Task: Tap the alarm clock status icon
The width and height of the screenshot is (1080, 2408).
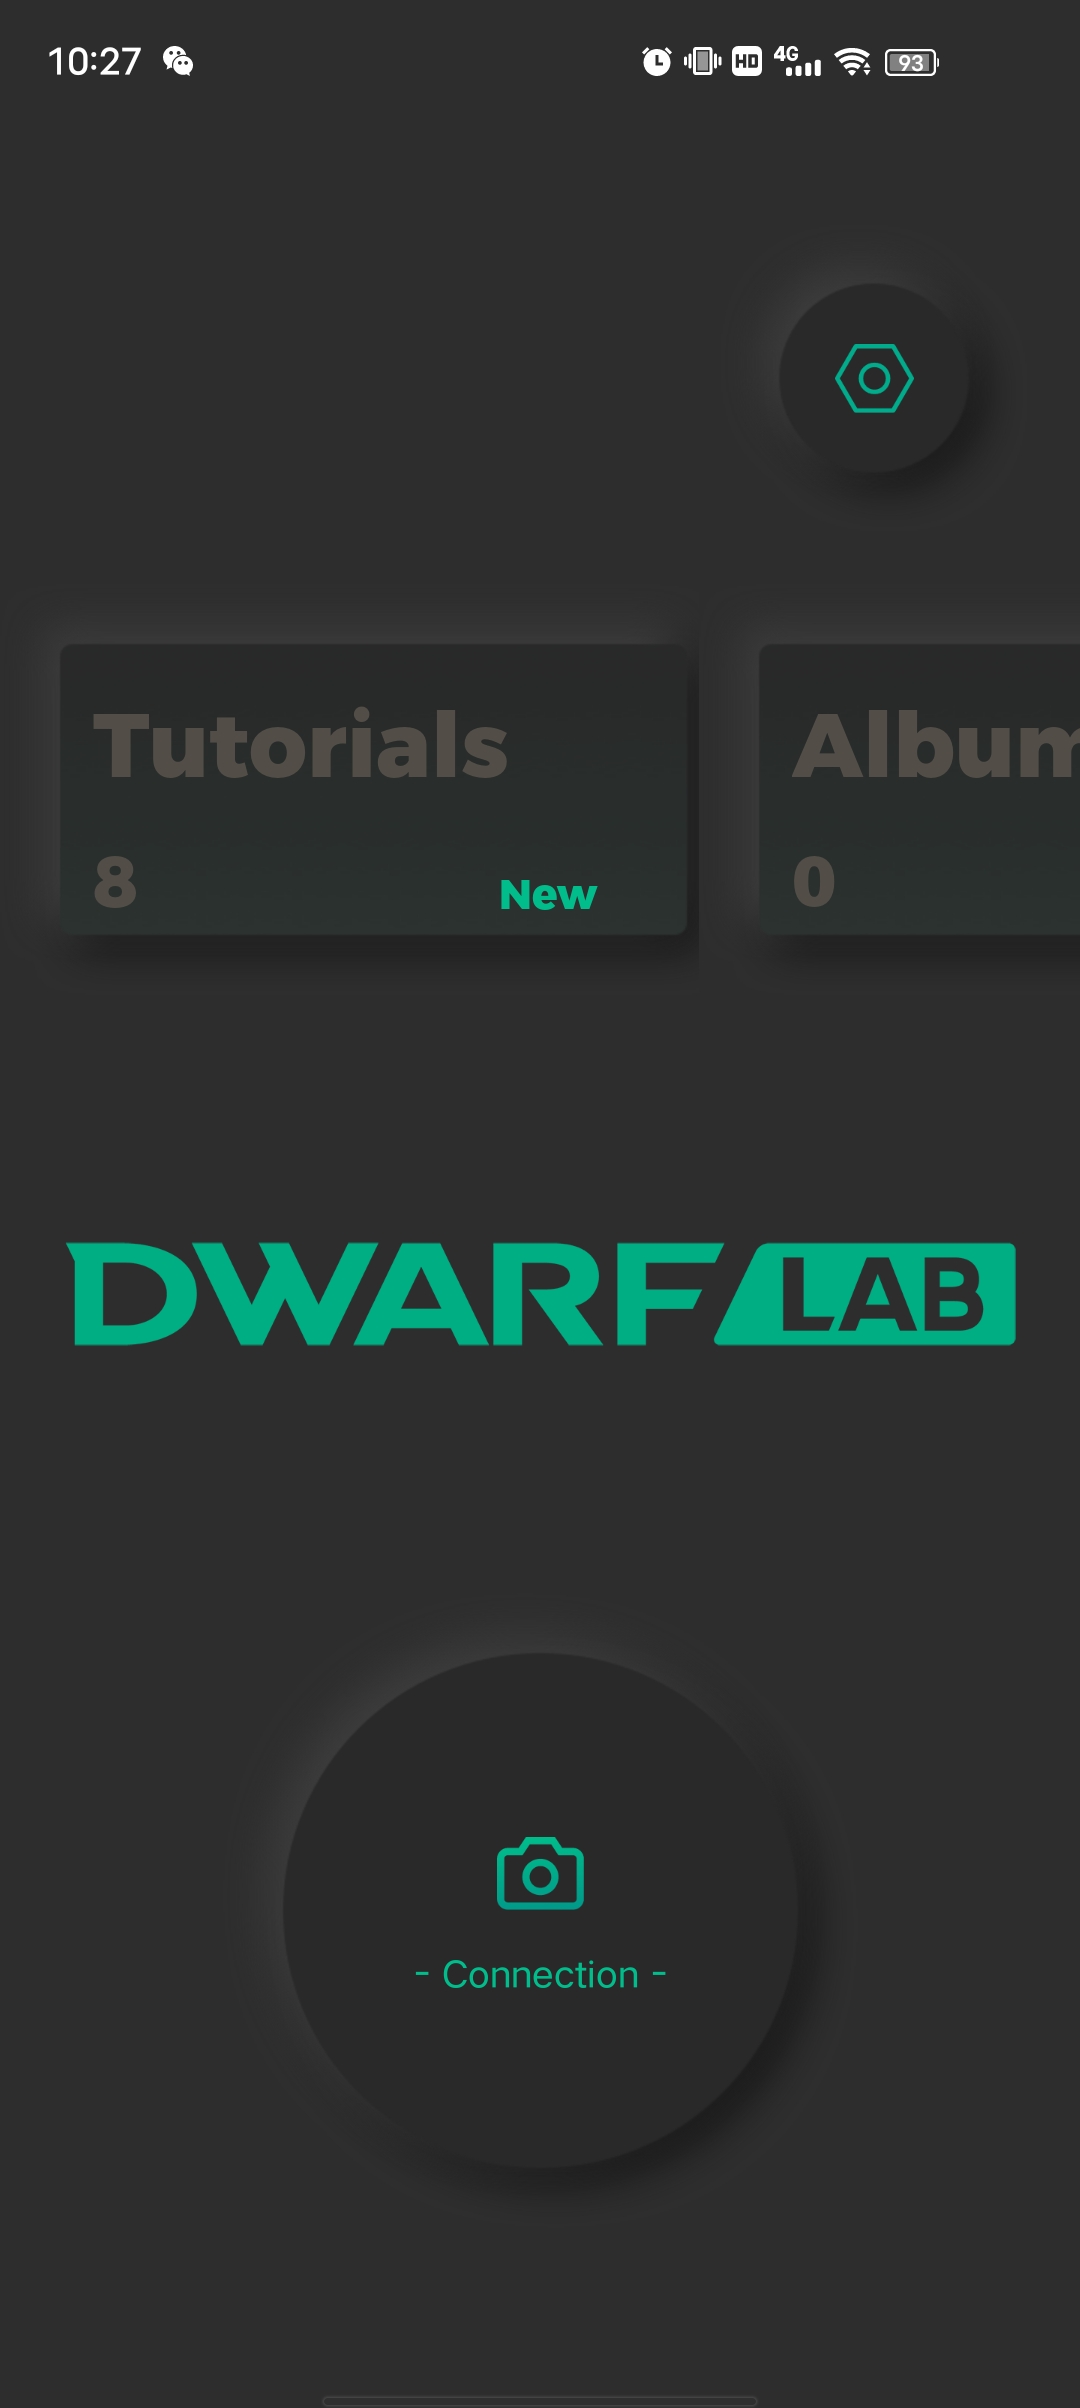Action: [x=656, y=62]
